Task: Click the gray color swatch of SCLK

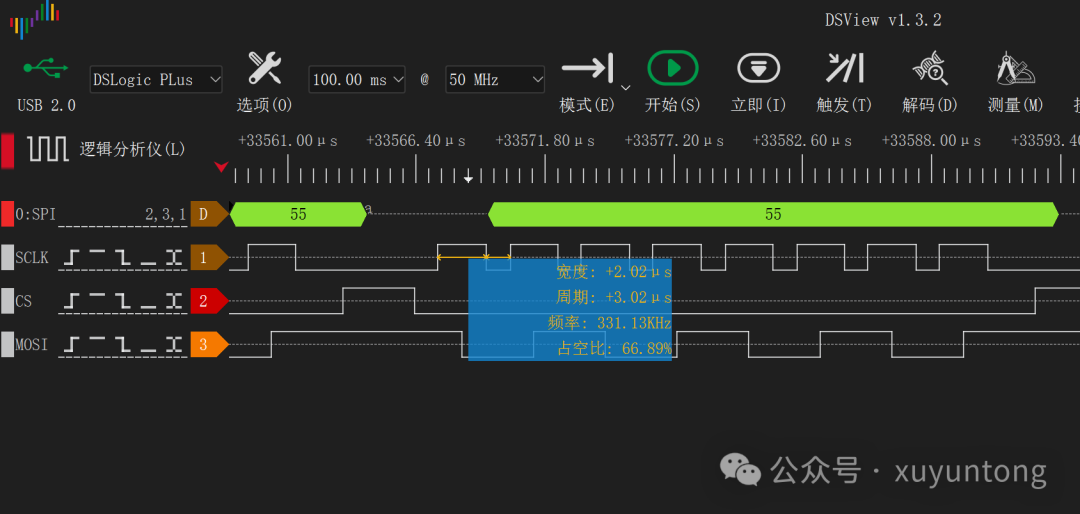Action: click(7, 258)
